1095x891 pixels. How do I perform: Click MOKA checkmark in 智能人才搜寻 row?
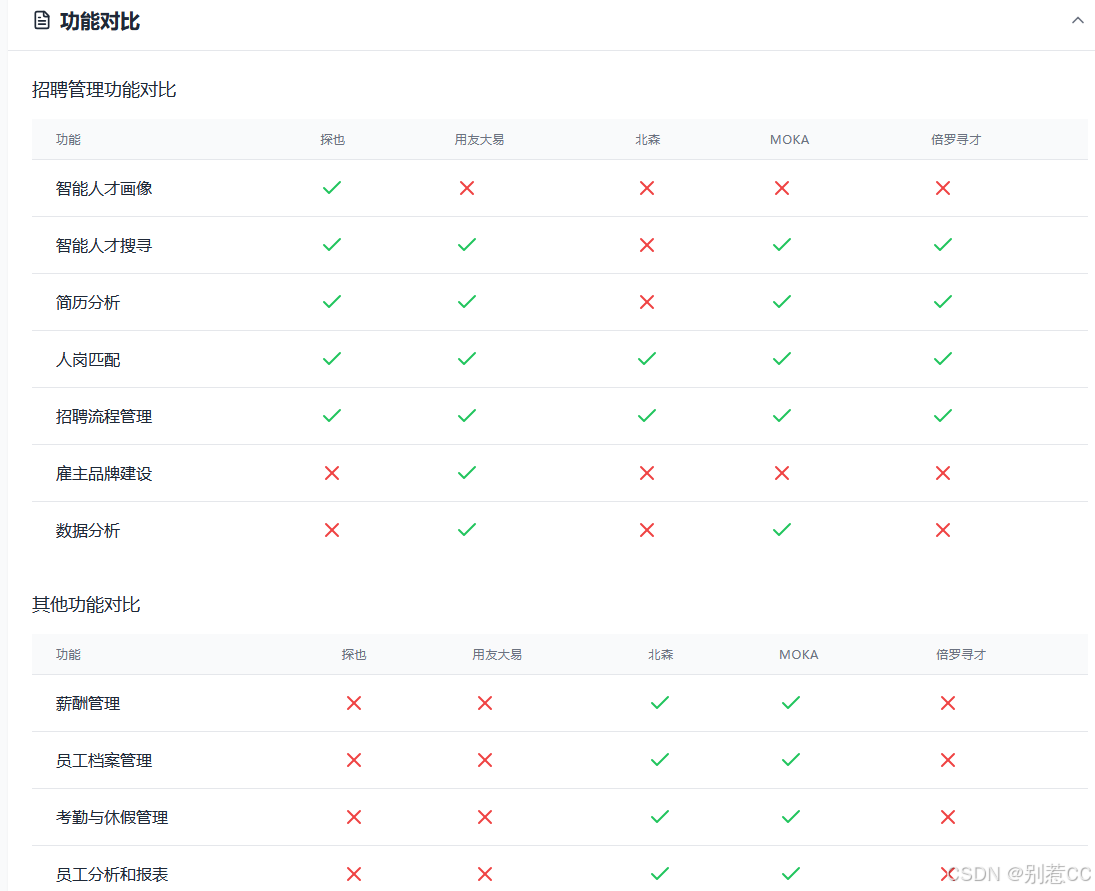[x=781, y=244]
